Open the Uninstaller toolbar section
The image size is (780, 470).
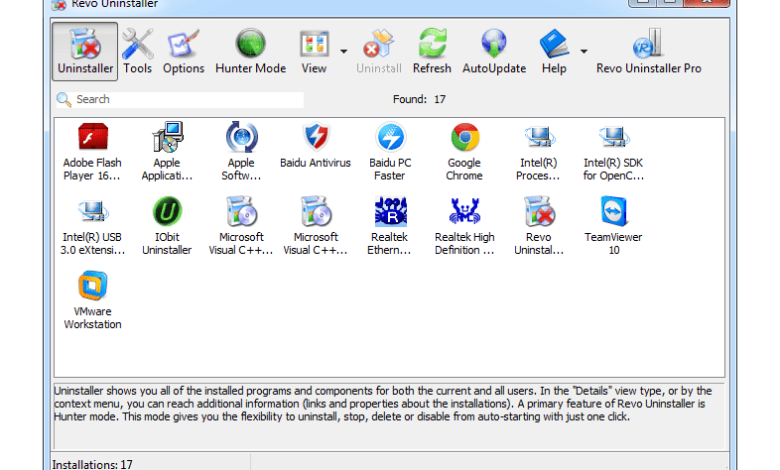[x=85, y=51]
